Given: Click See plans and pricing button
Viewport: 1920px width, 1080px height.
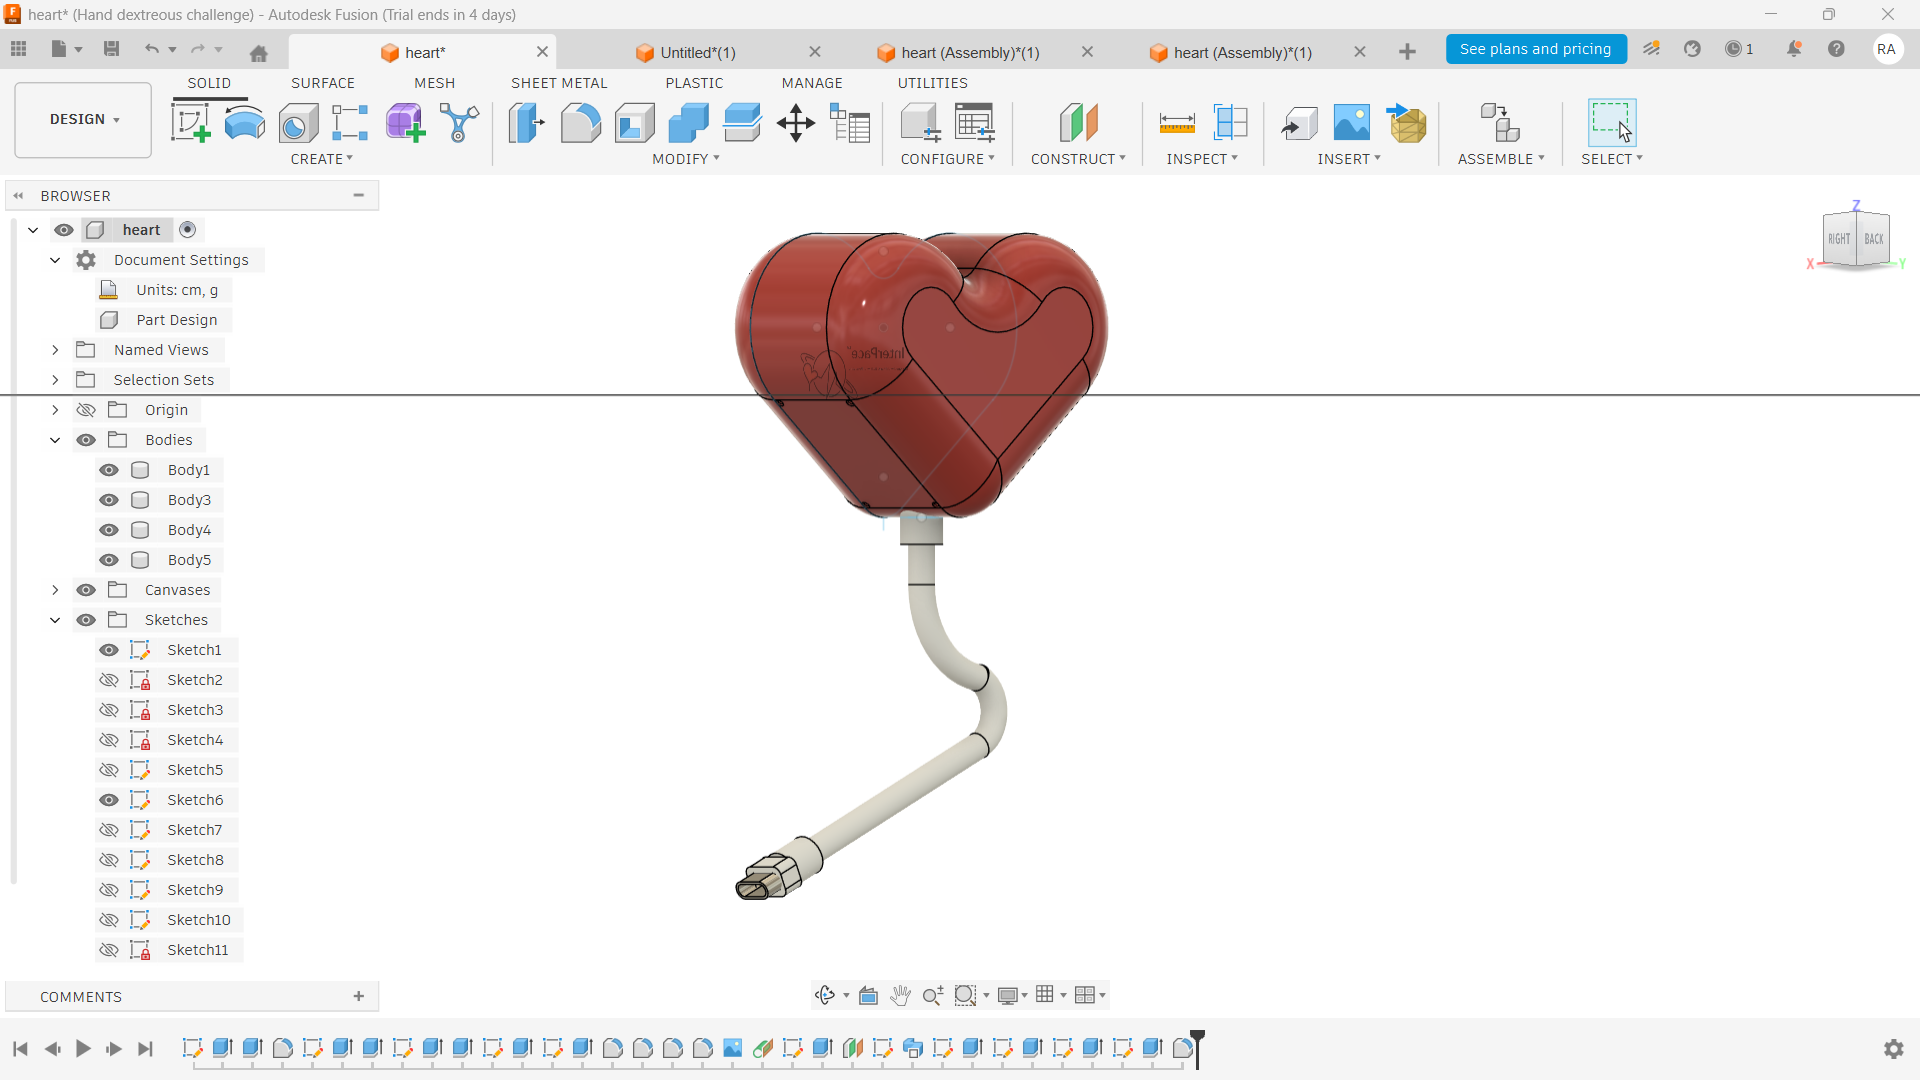Looking at the screenshot, I should click(1535, 49).
